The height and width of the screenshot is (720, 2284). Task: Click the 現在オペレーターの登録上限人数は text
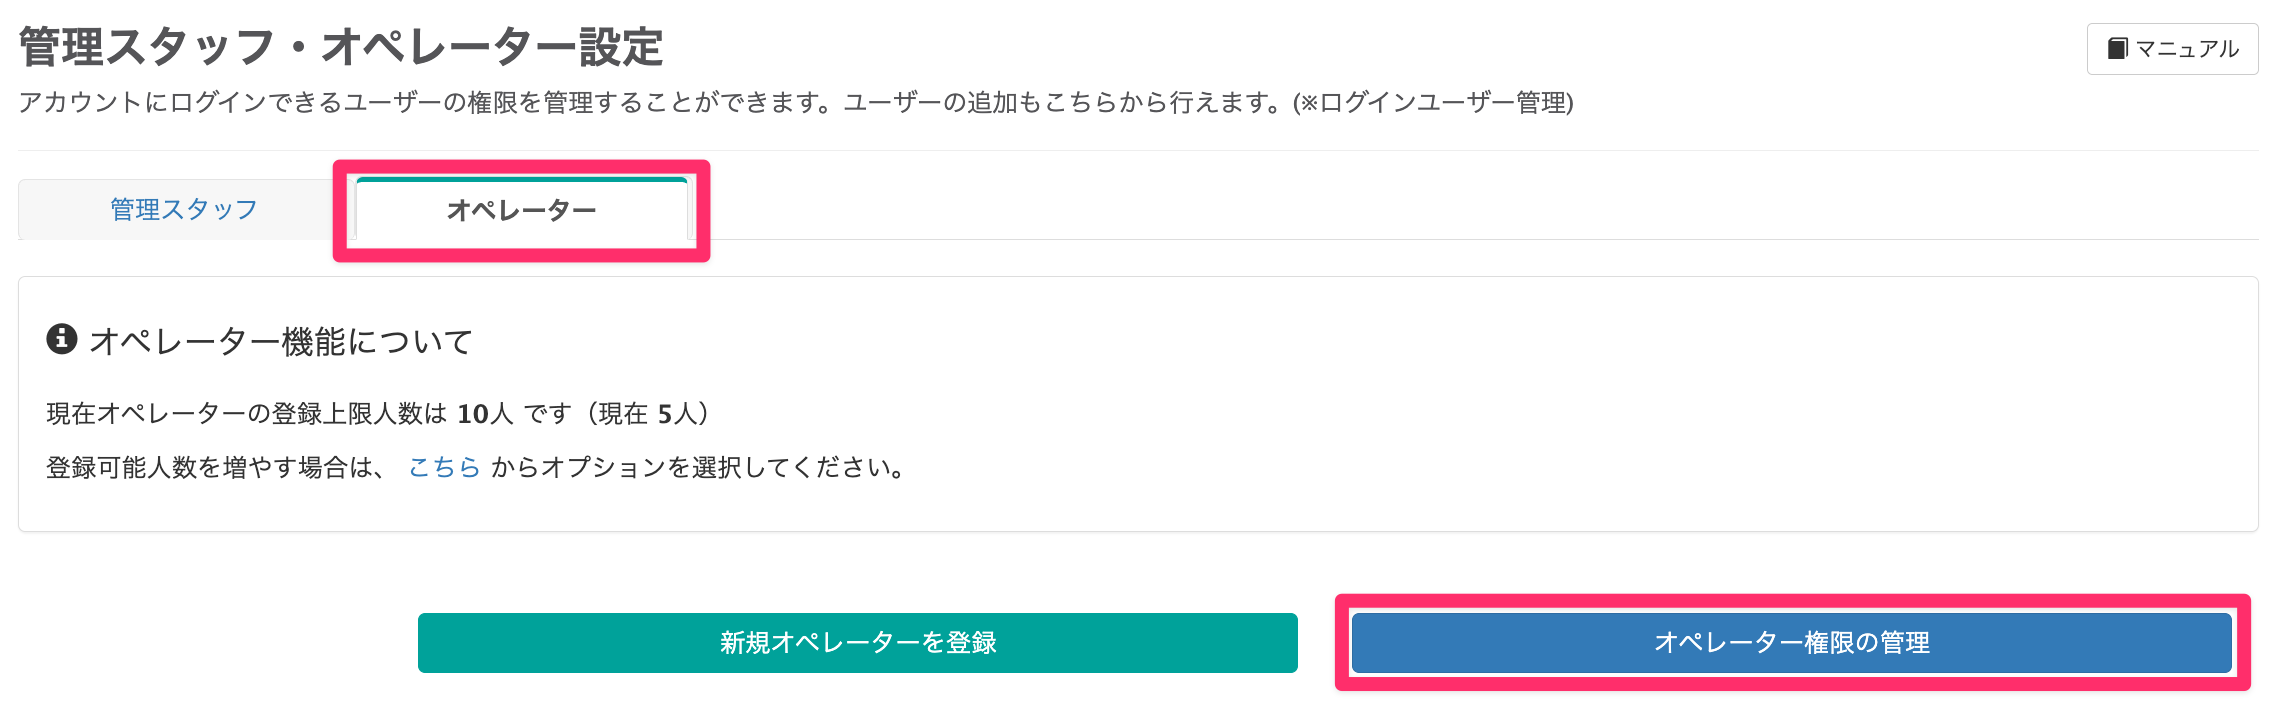tap(246, 414)
